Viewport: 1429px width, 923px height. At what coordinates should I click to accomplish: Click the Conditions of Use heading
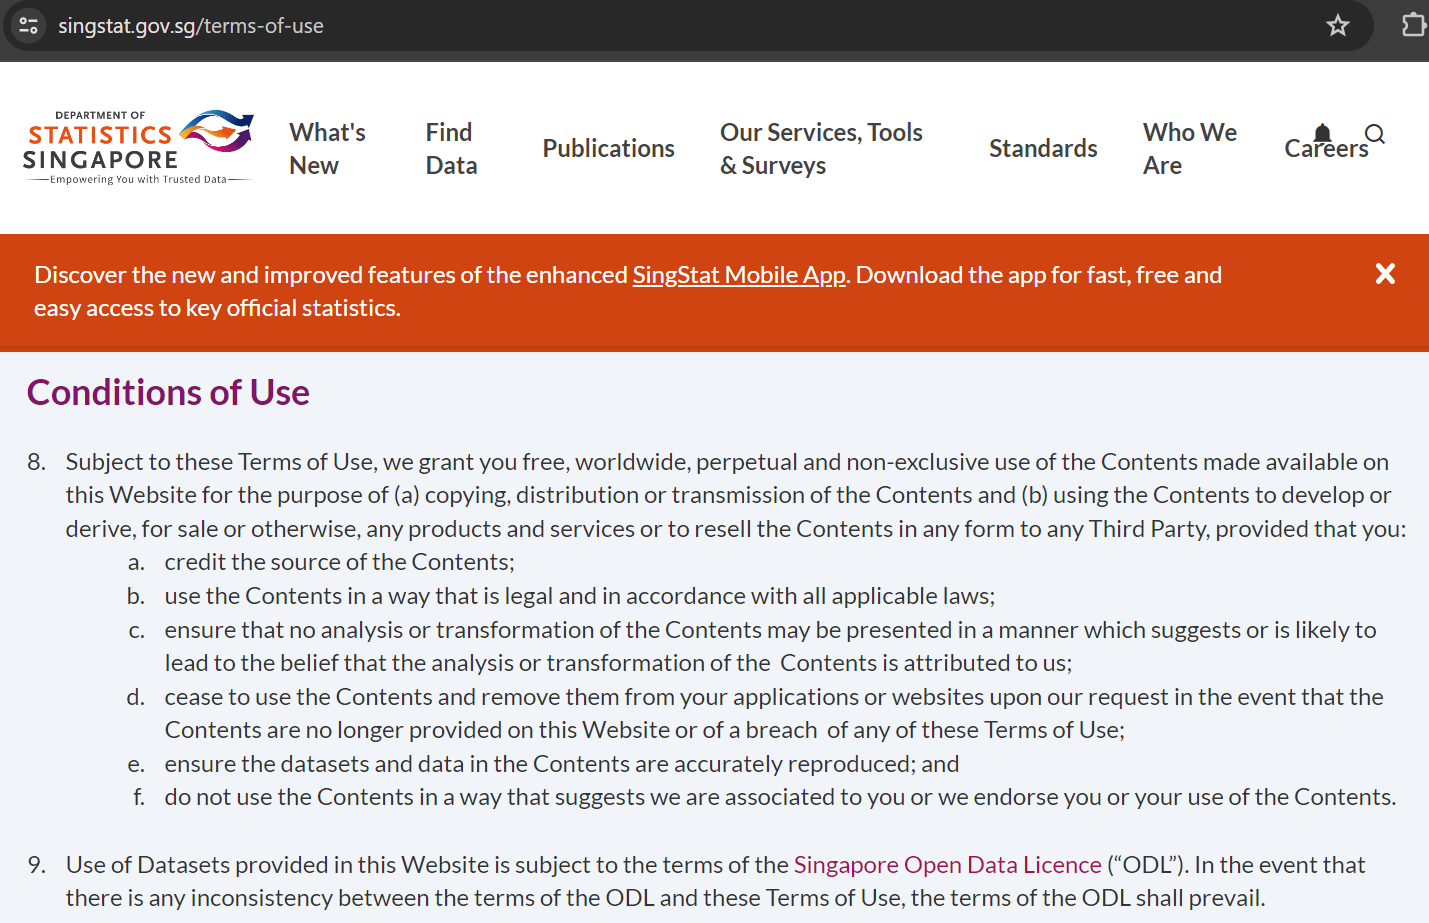[x=168, y=393]
